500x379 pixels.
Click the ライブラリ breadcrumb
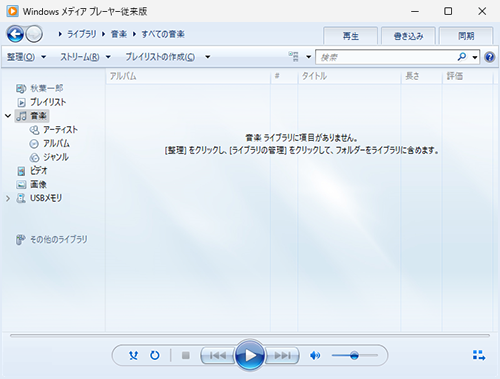[82, 34]
